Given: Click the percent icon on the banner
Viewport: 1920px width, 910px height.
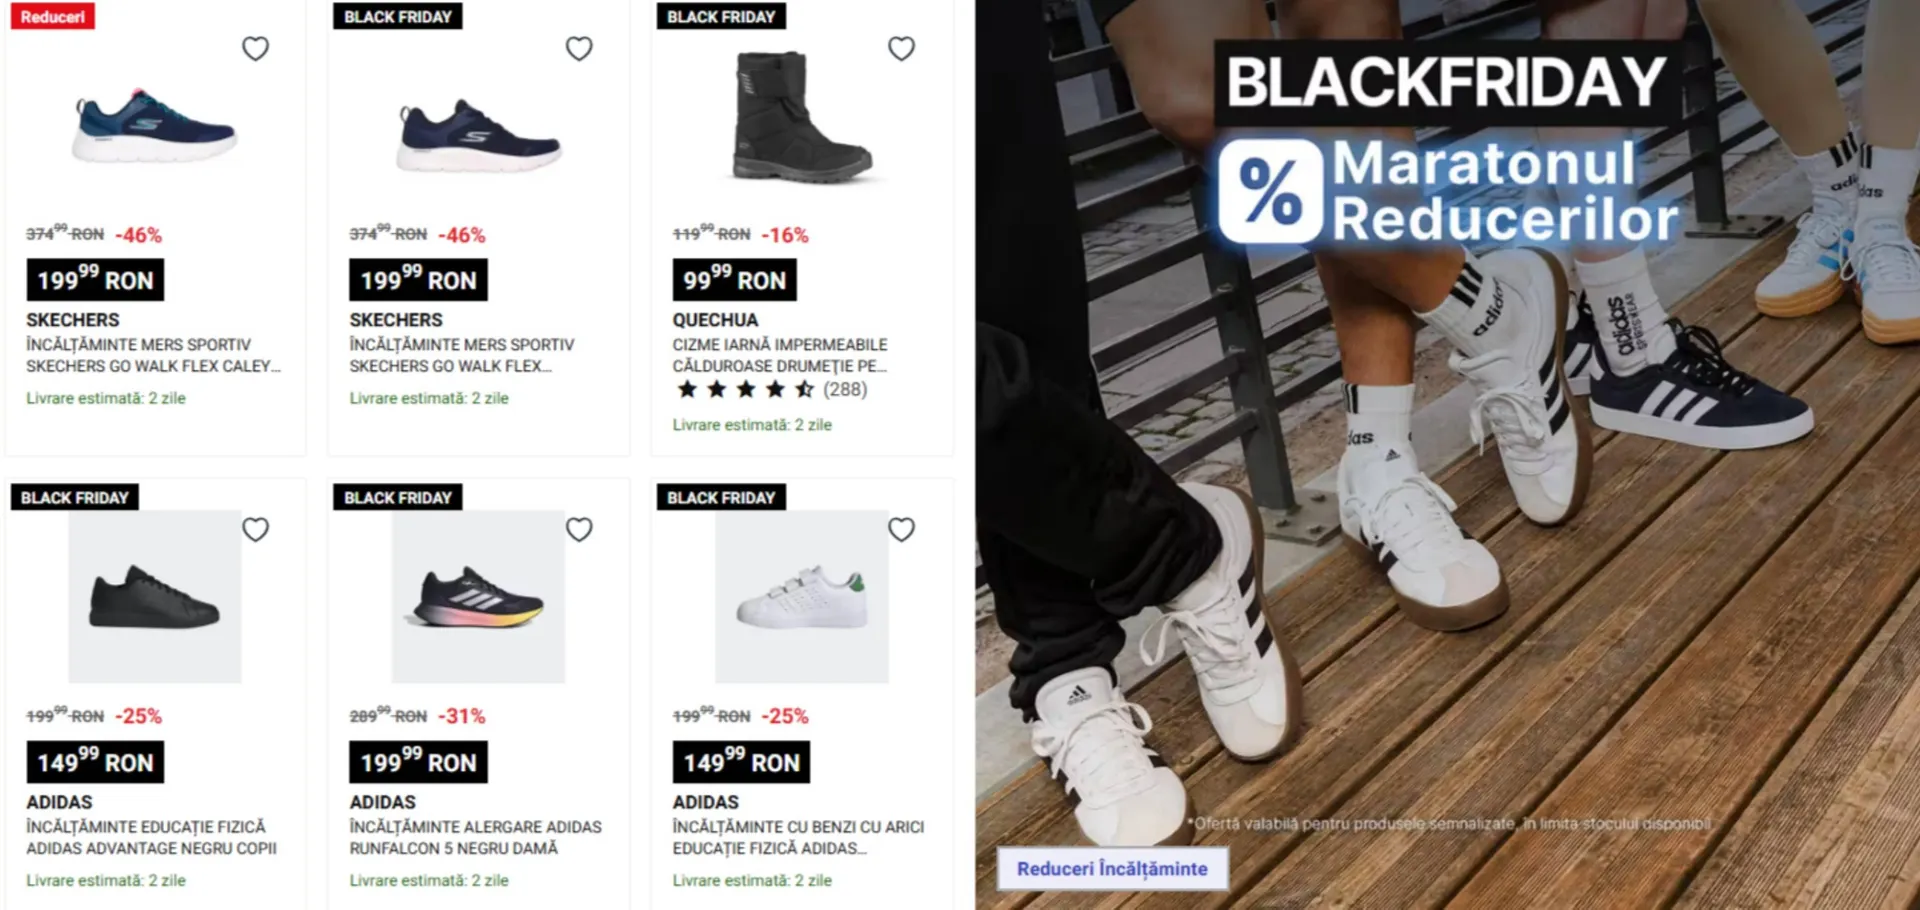Looking at the screenshot, I should coord(1270,191).
